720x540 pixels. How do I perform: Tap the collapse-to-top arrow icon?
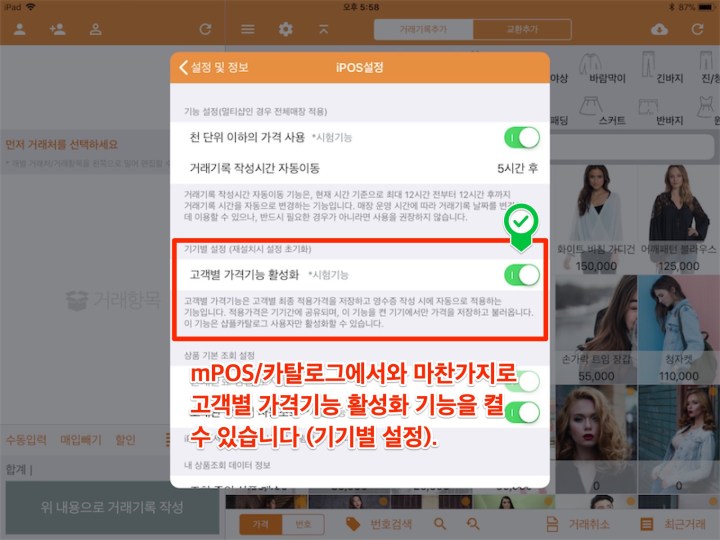click(x=324, y=29)
